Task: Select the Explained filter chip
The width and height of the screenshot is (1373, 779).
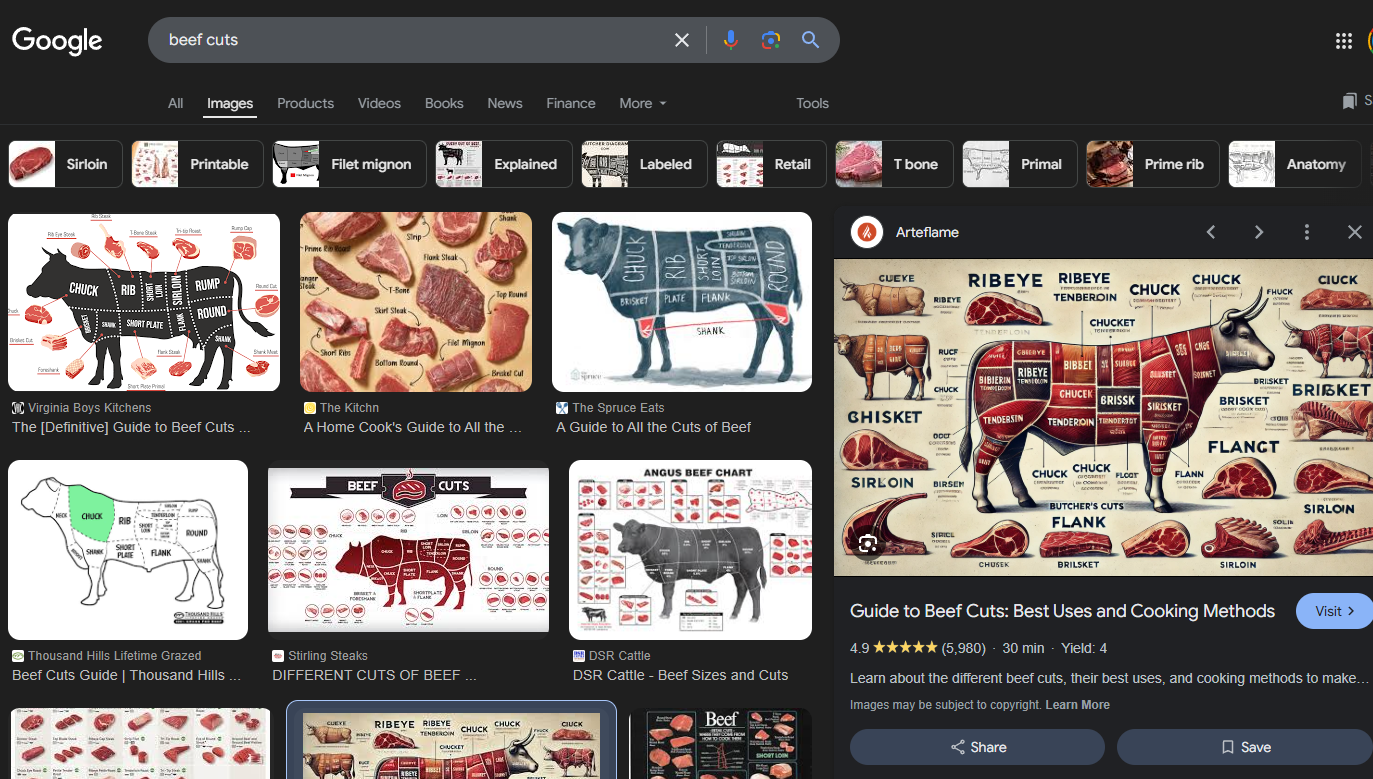Action: (504, 164)
